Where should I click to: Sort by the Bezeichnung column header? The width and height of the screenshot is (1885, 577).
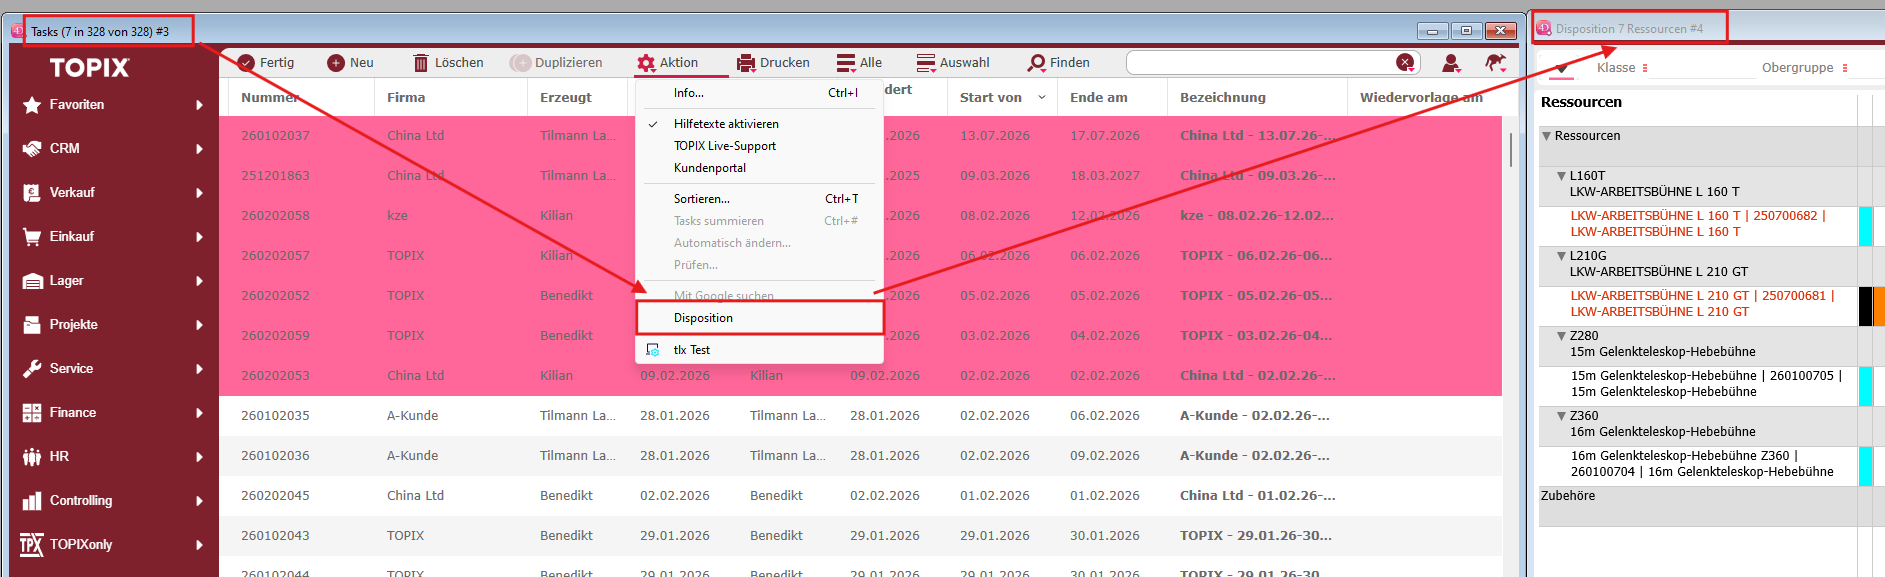[1223, 98]
